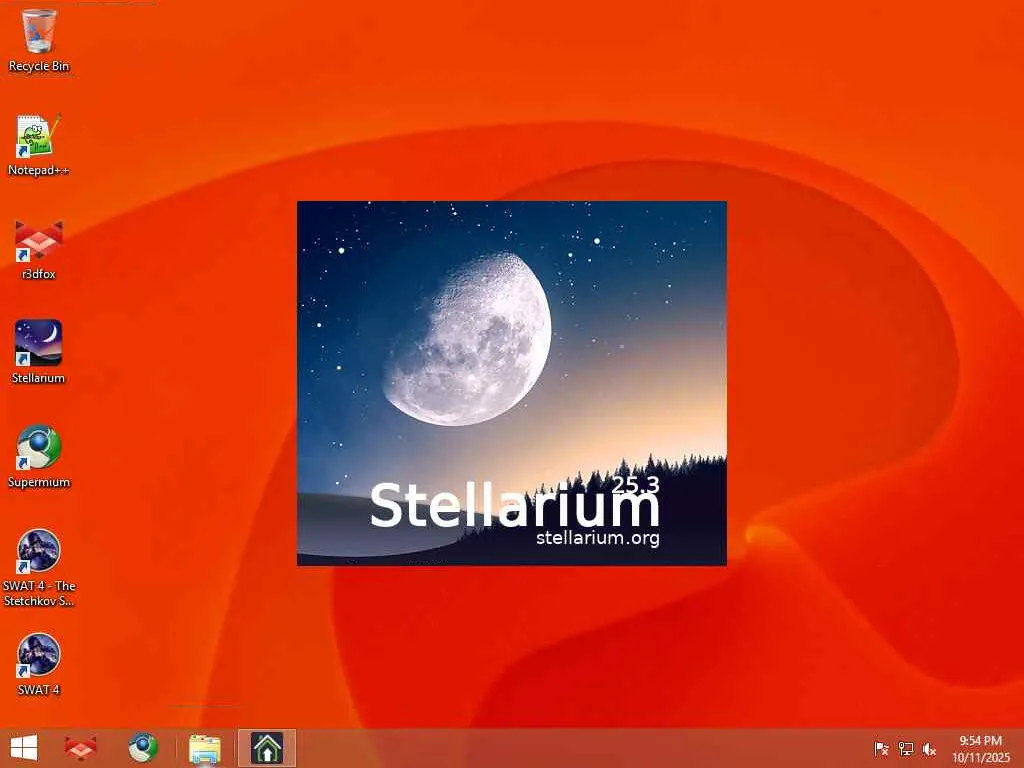Image resolution: width=1024 pixels, height=768 pixels.
Task: Open the Recycle Bin desktop icon
Action: pyautogui.click(x=39, y=39)
